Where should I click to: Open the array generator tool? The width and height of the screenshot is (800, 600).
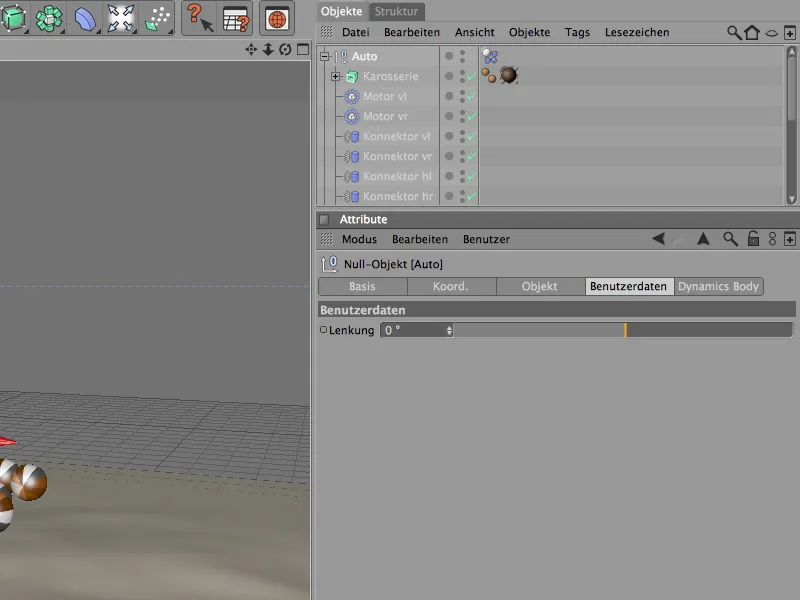pos(48,18)
